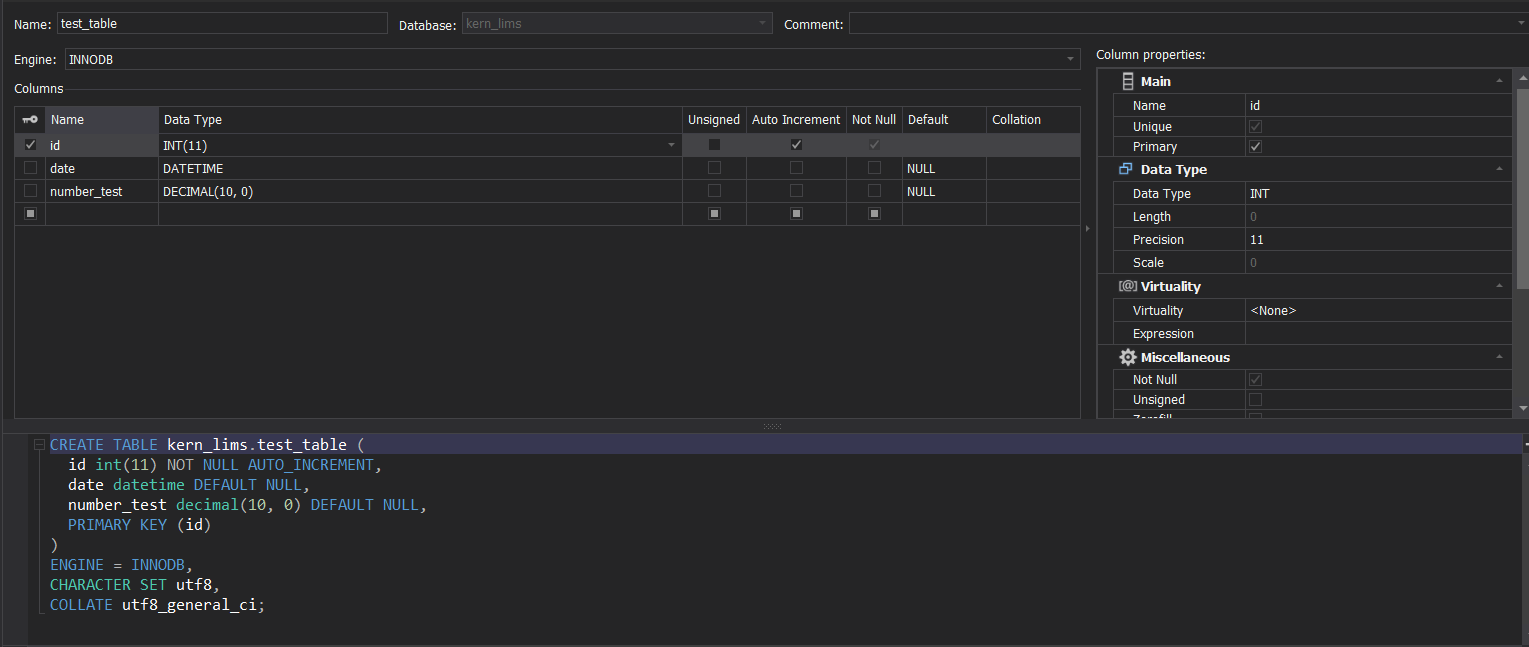Click the Data Type section icon
This screenshot has height=647, width=1529.
click(x=1127, y=169)
